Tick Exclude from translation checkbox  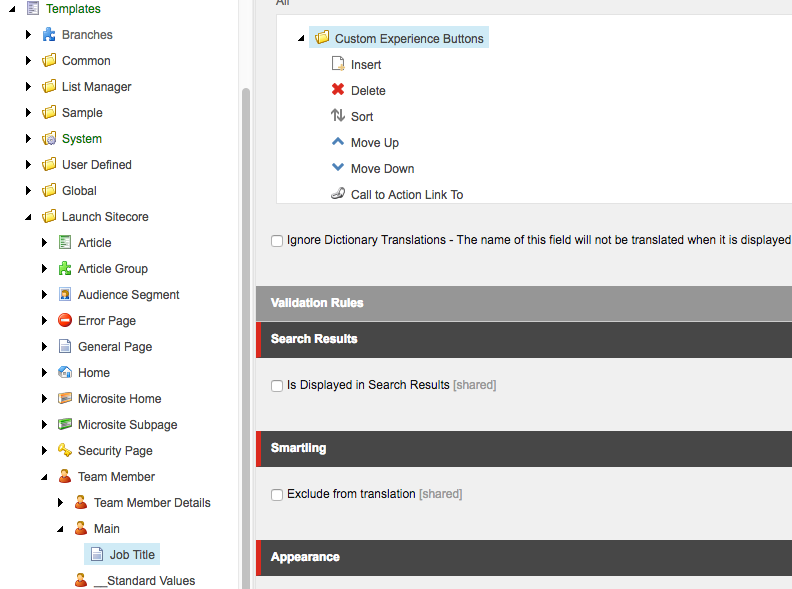pyautogui.click(x=277, y=495)
